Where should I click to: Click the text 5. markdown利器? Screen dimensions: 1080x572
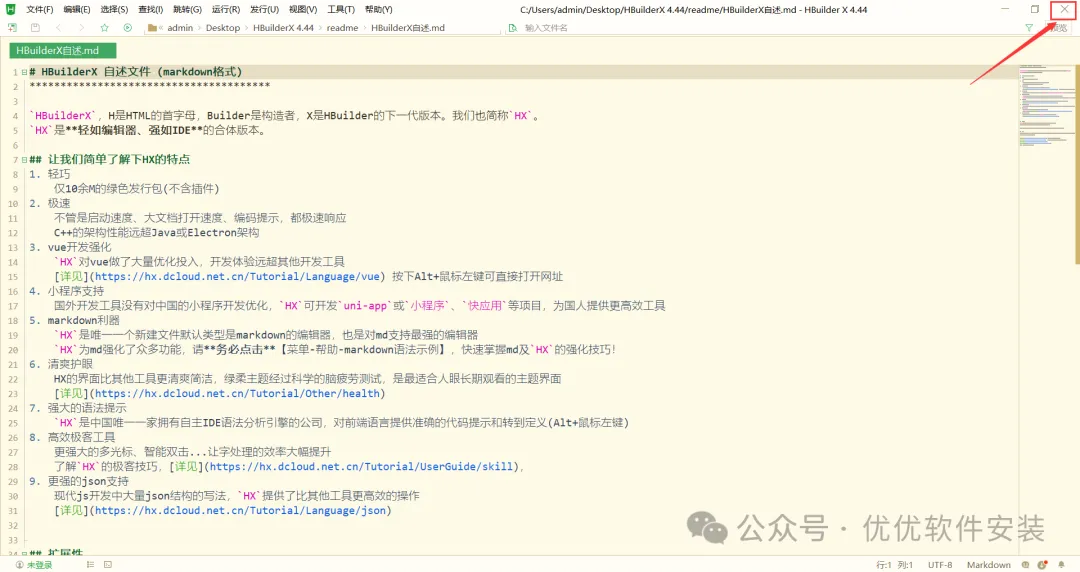(x=74, y=320)
